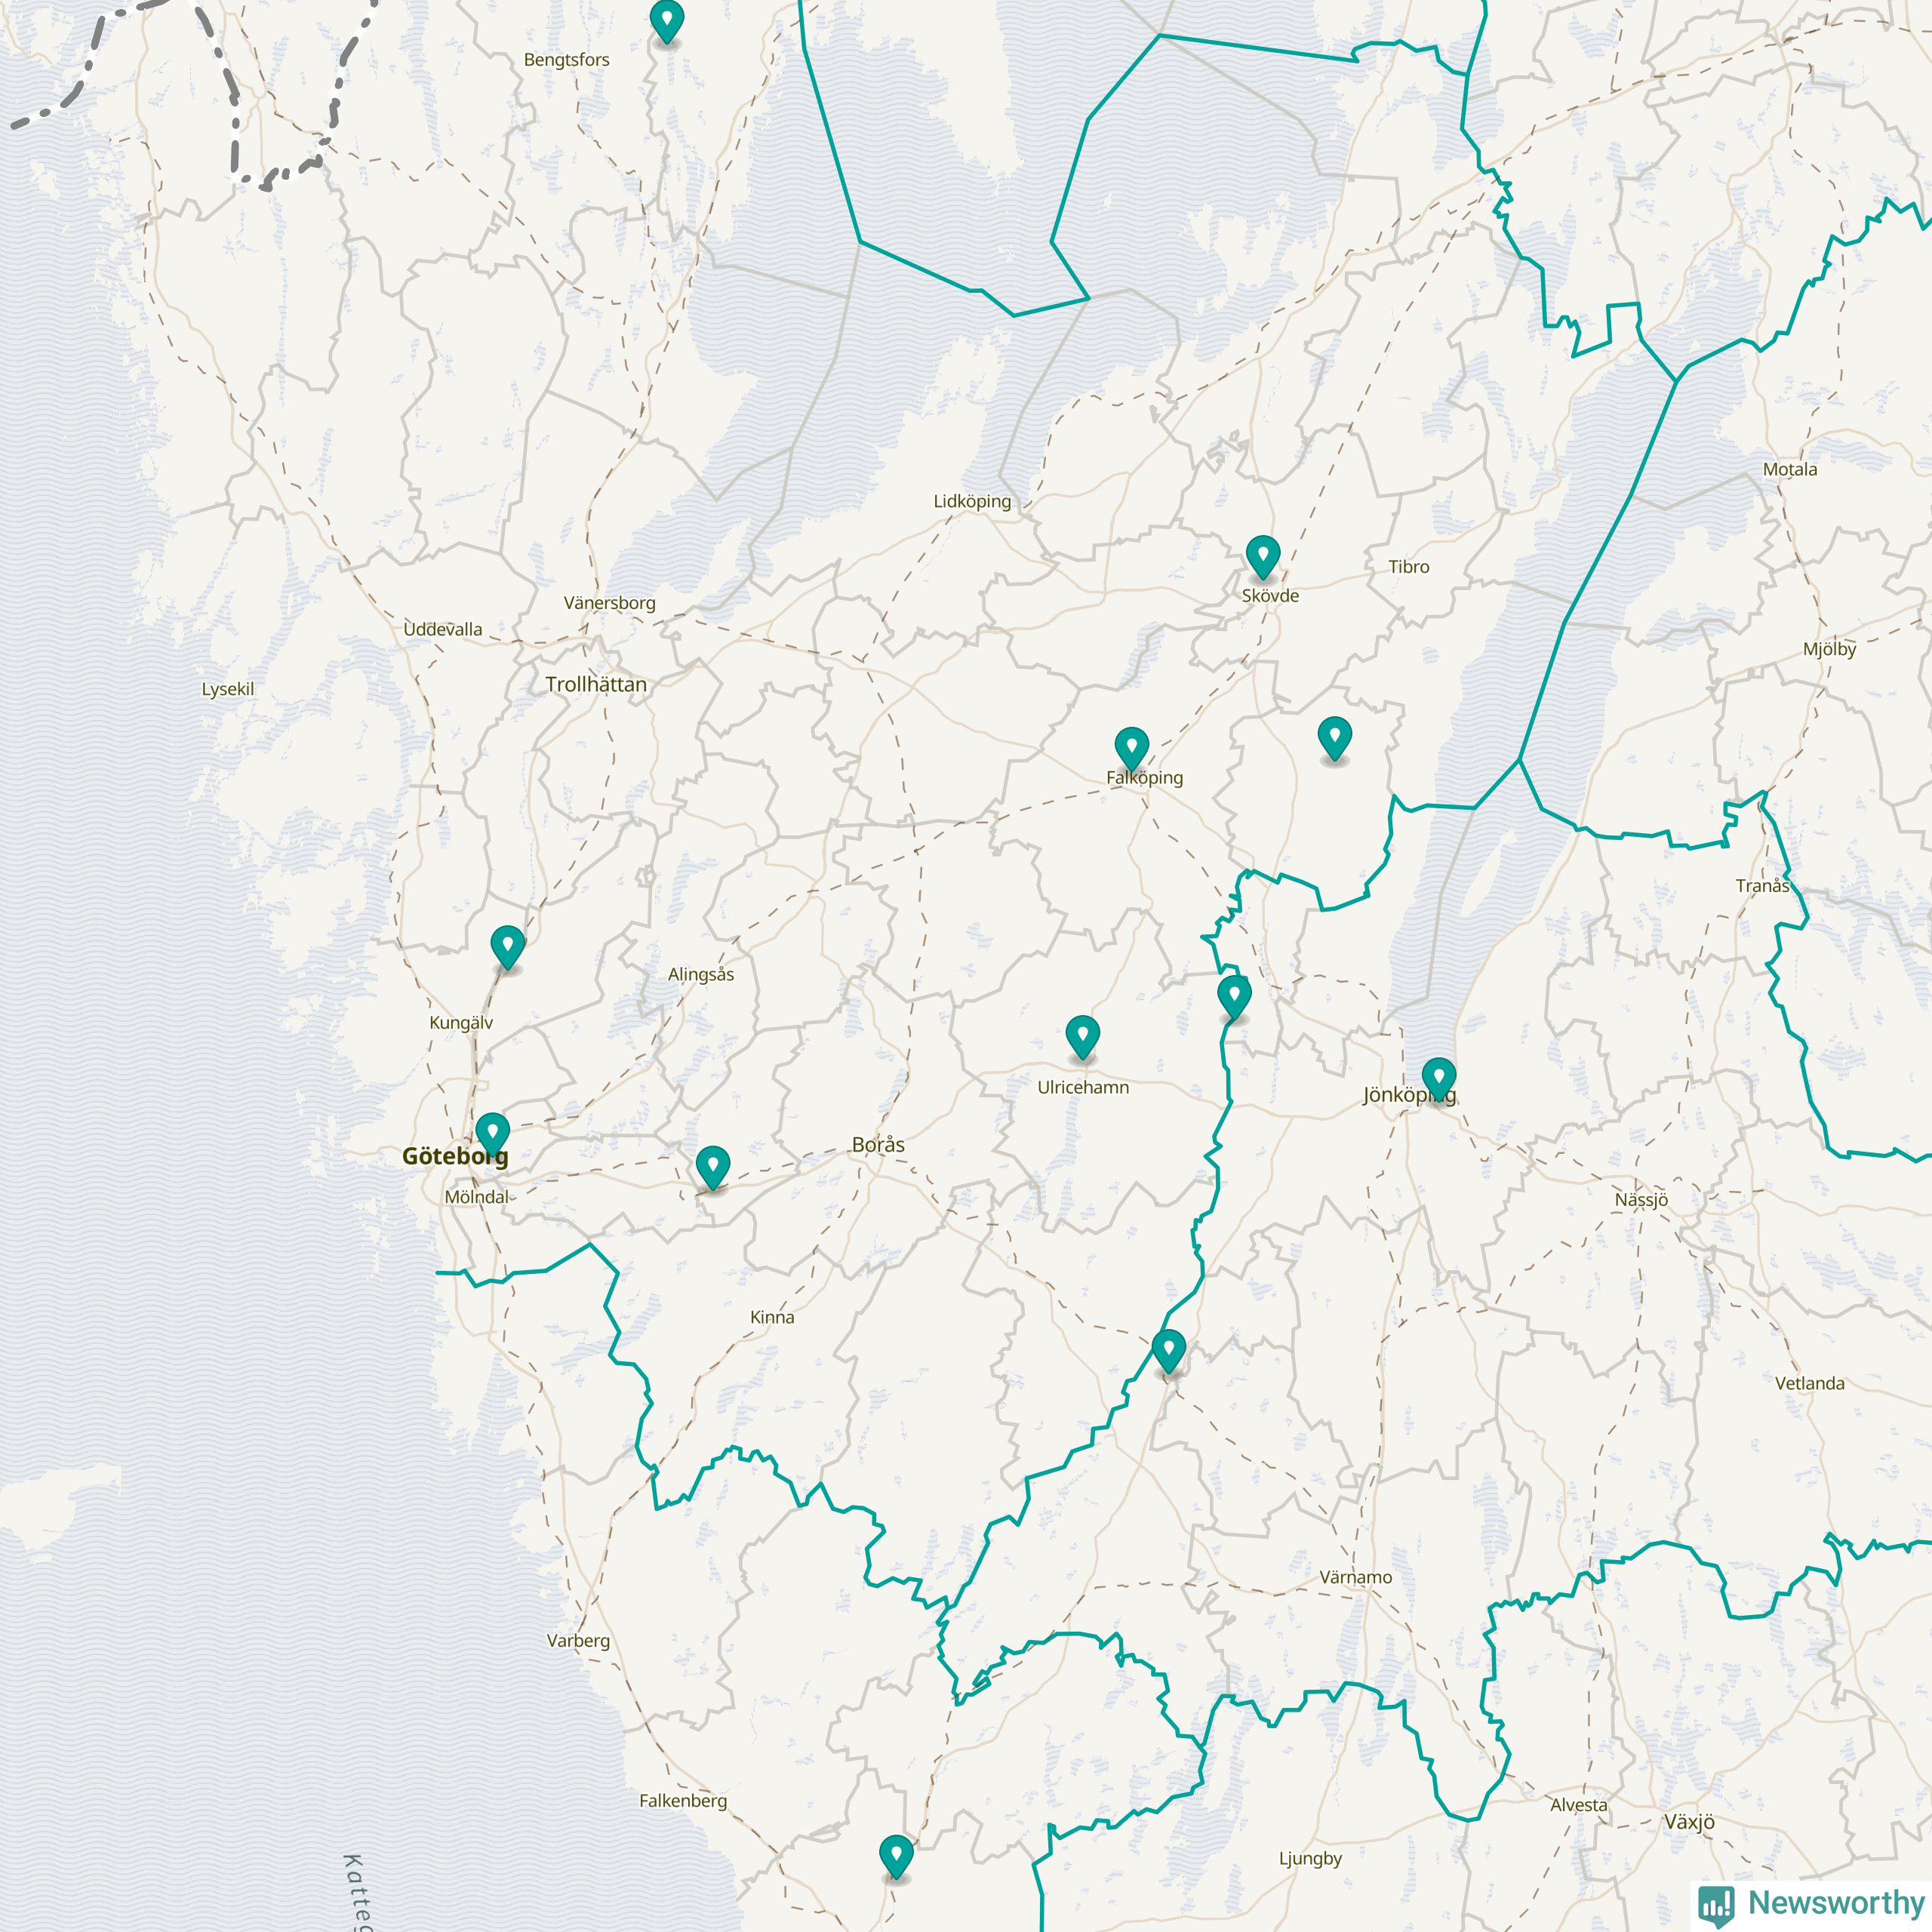Screen dimensions: 1932x1932
Task: Click the Varberg label
Action: coord(578,1640)
